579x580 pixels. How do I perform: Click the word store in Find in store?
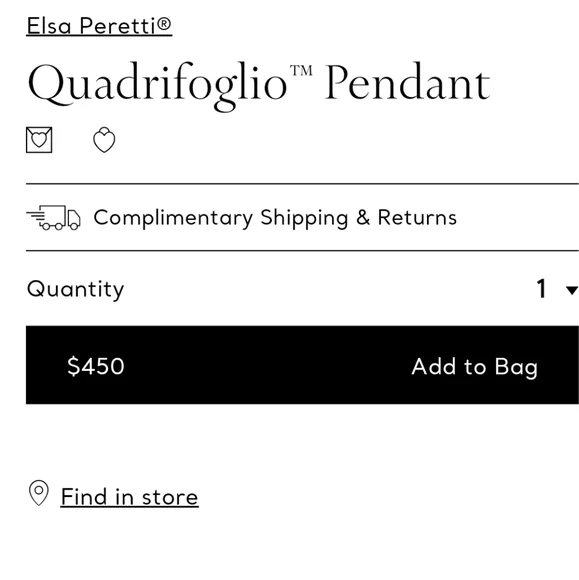click(170, 497)
